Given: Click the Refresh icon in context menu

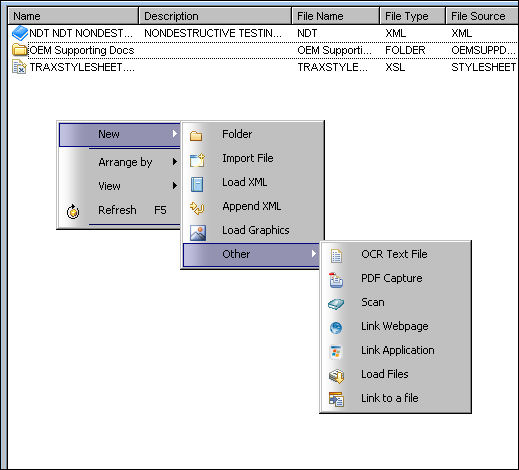Looking at the screenshot, I should coord(73,211).
